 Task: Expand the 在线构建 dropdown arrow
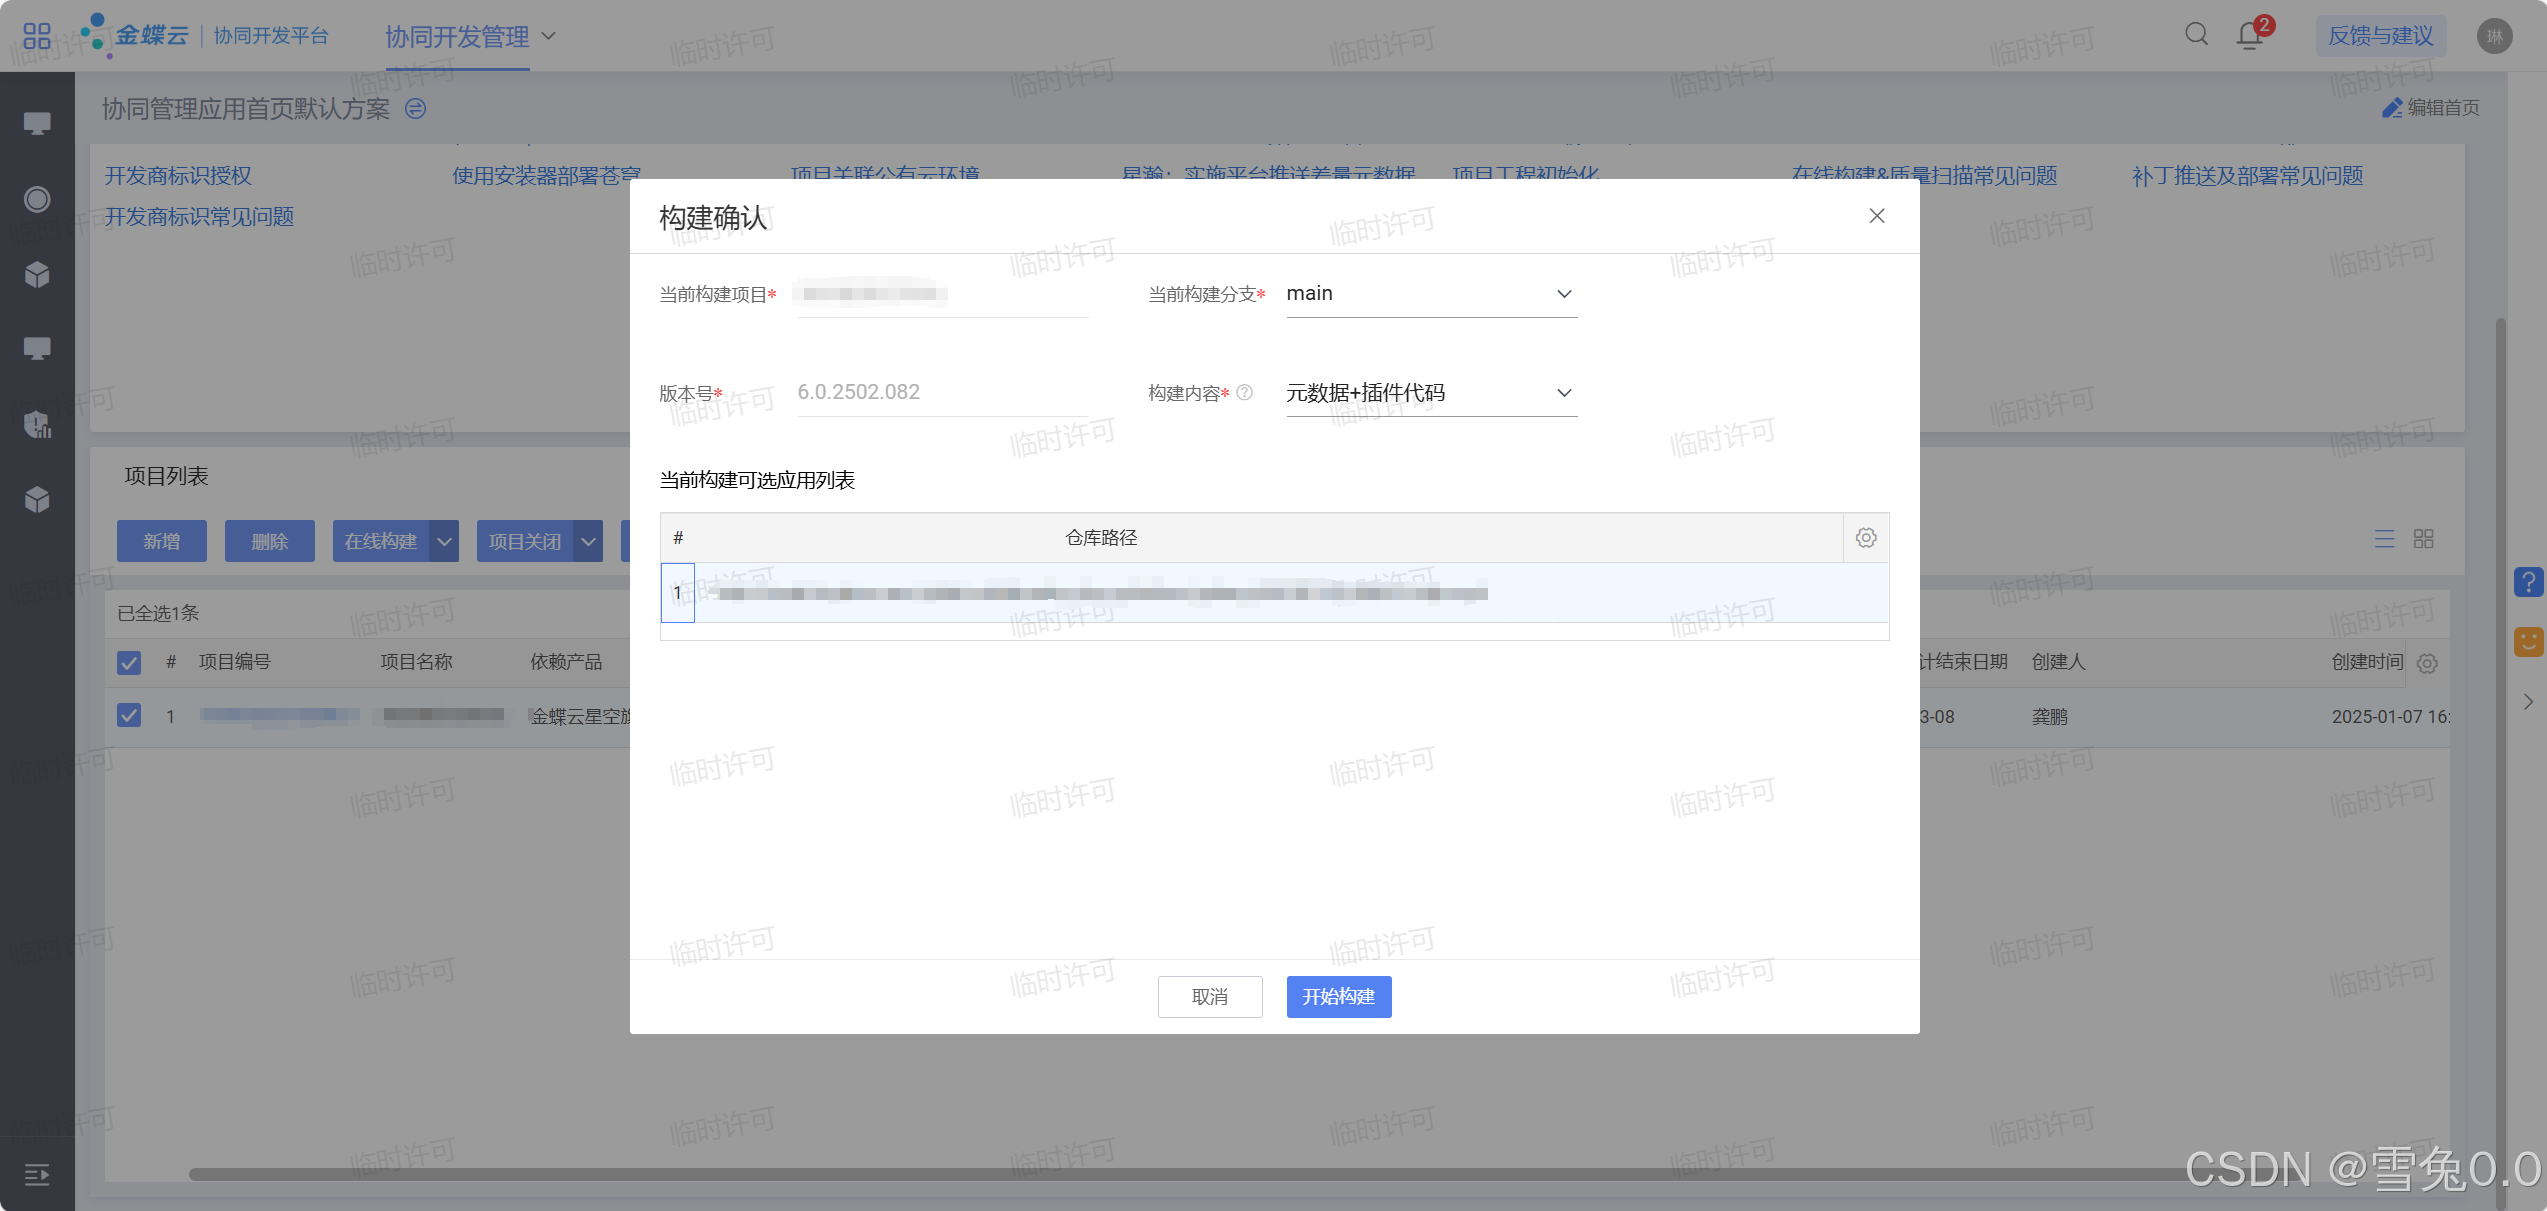pos(445,541)
